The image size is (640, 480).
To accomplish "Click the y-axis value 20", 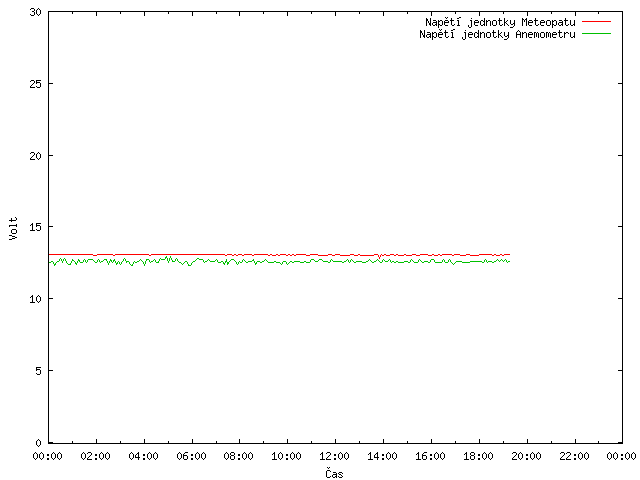I will 36,156.
